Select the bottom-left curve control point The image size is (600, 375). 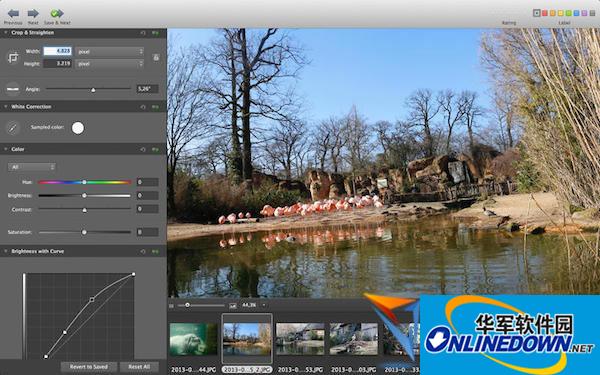pos(46,357)
